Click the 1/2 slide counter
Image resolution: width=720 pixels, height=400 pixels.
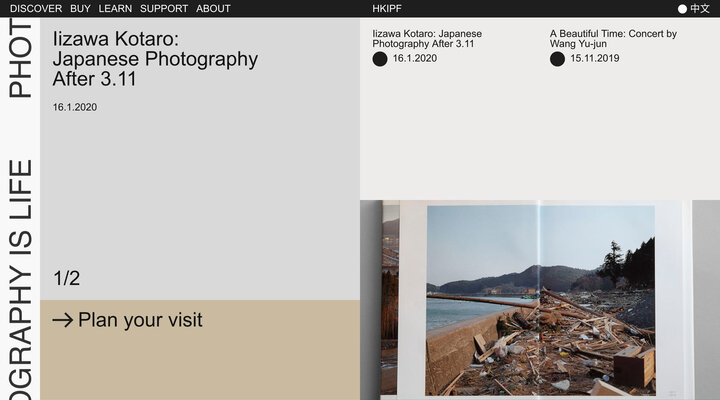[x=67, y=278]
